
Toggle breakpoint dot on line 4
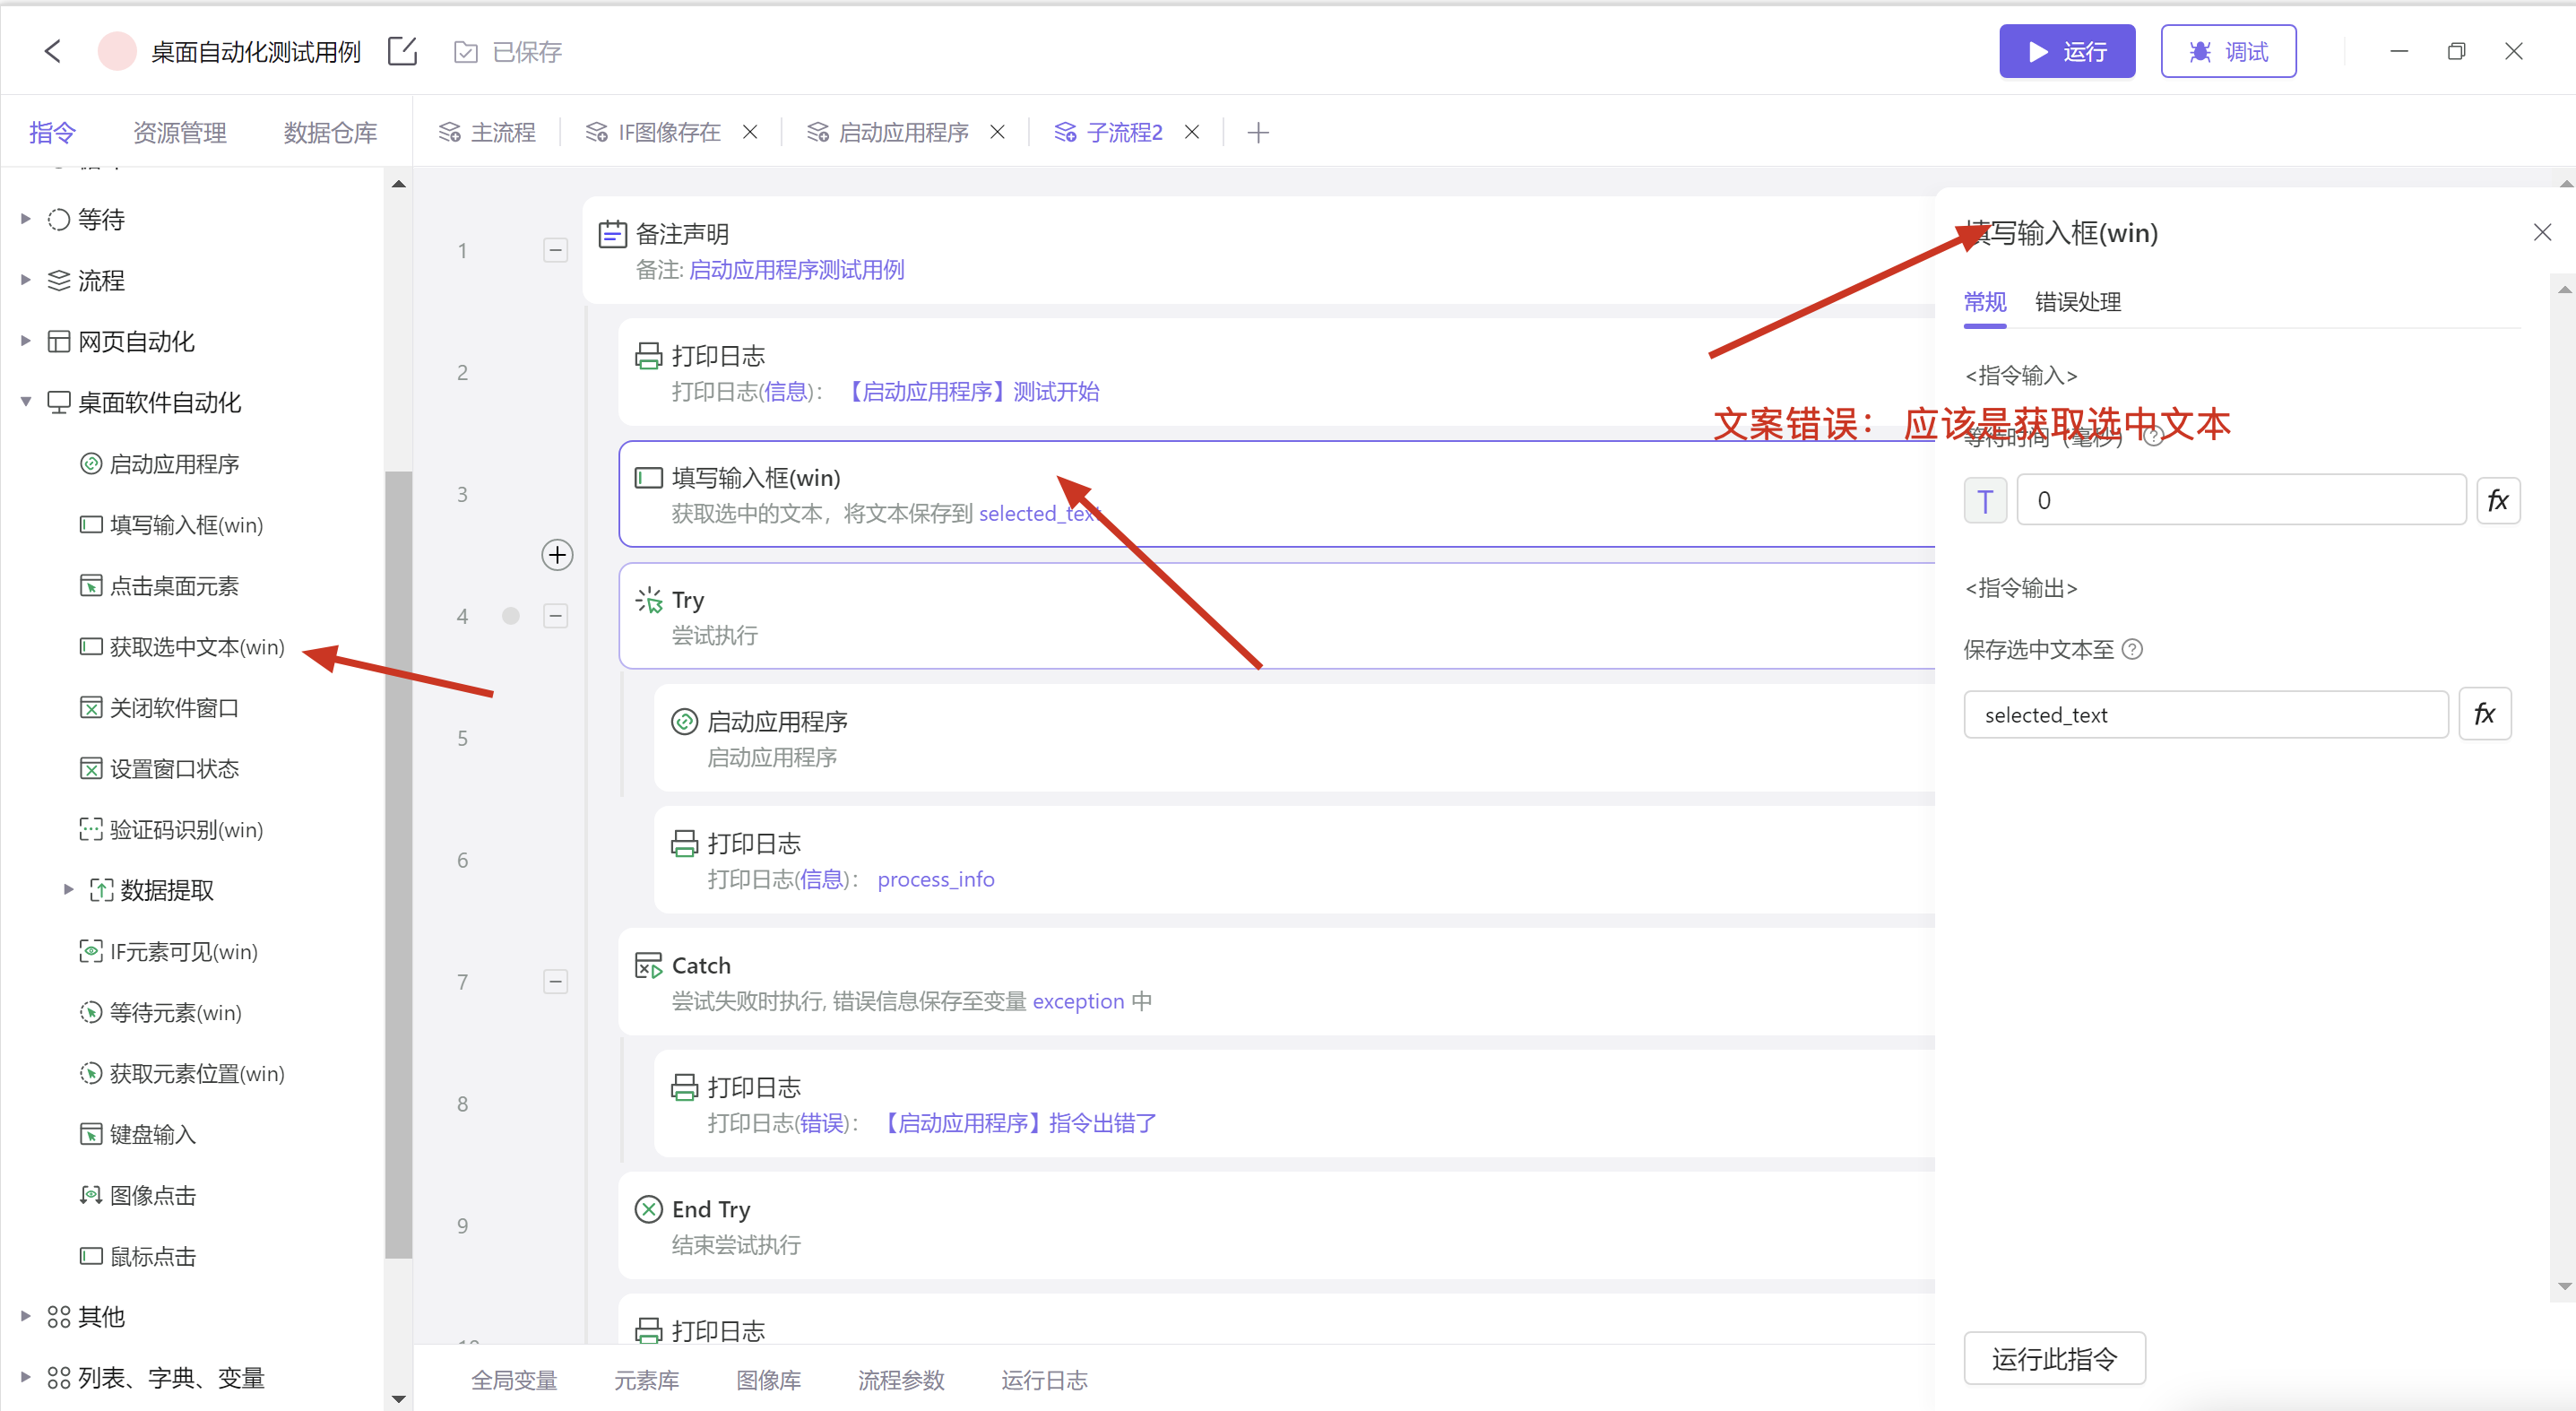pyautogui.click(x=511, y=616)
